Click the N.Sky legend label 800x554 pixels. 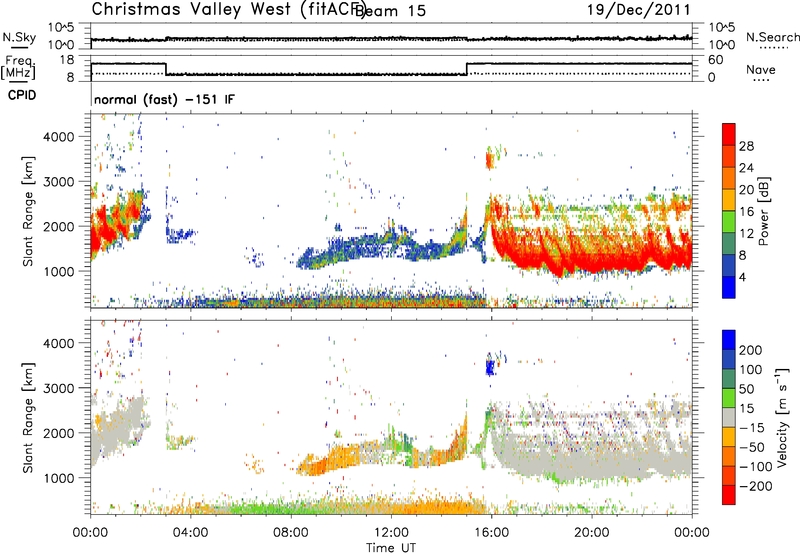19,37
